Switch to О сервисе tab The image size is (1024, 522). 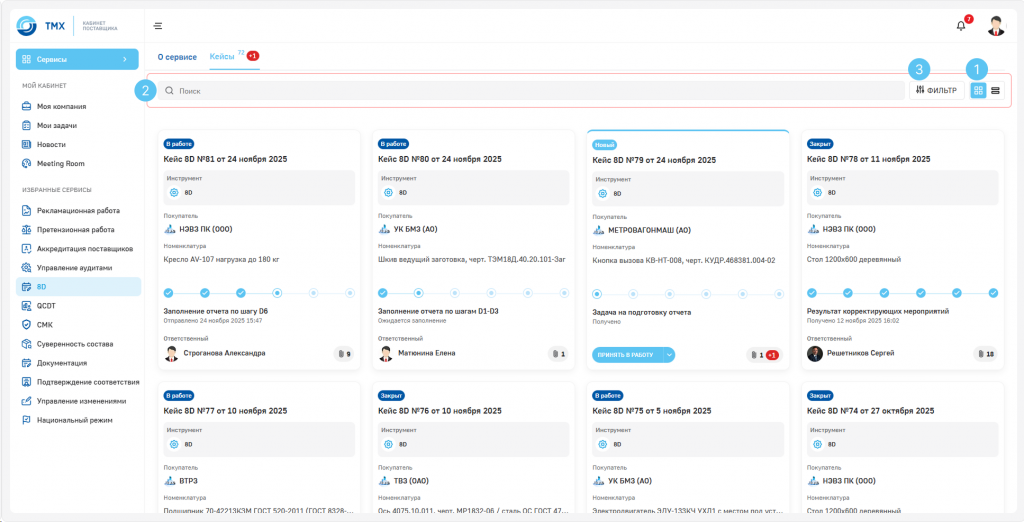[177, 57]
